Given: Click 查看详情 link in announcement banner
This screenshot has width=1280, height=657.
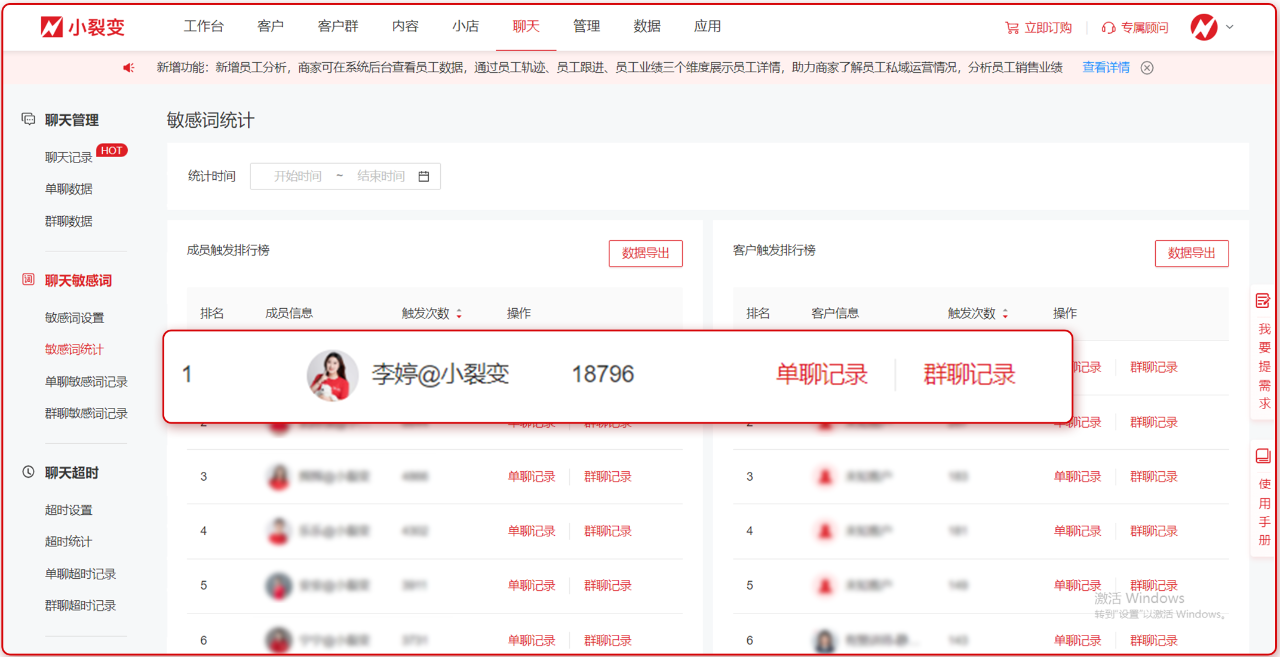Looking at the screenshot, I should tap(1106, 68).
